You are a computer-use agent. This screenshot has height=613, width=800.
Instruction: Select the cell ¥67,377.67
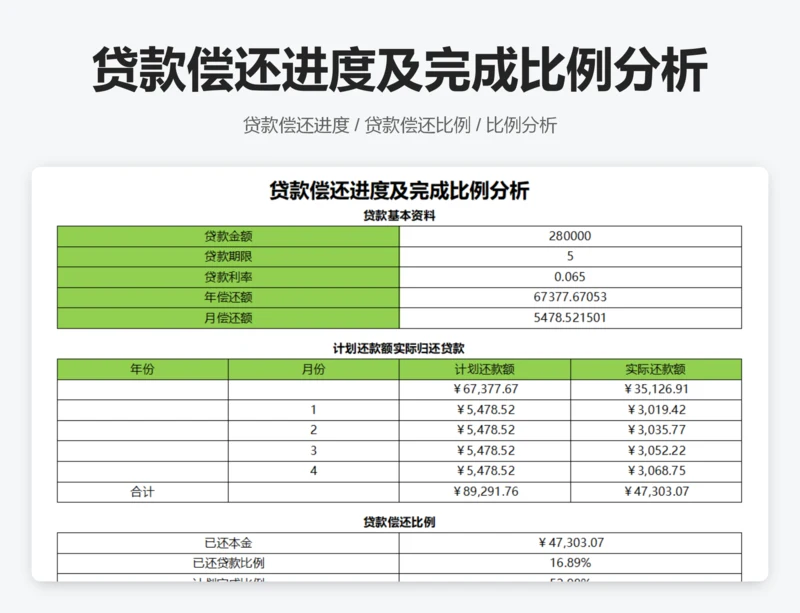(x=485, y=389)
